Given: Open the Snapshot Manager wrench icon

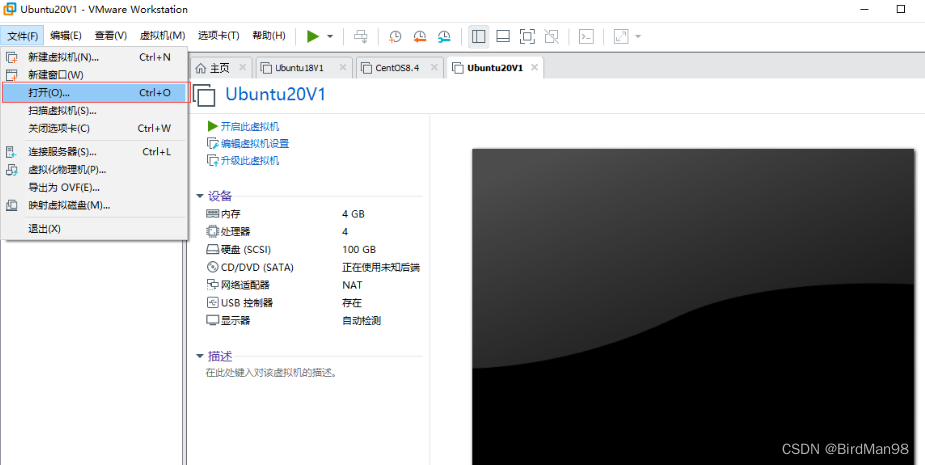Looking at the screenshot, I should click(x=444, y=37).
